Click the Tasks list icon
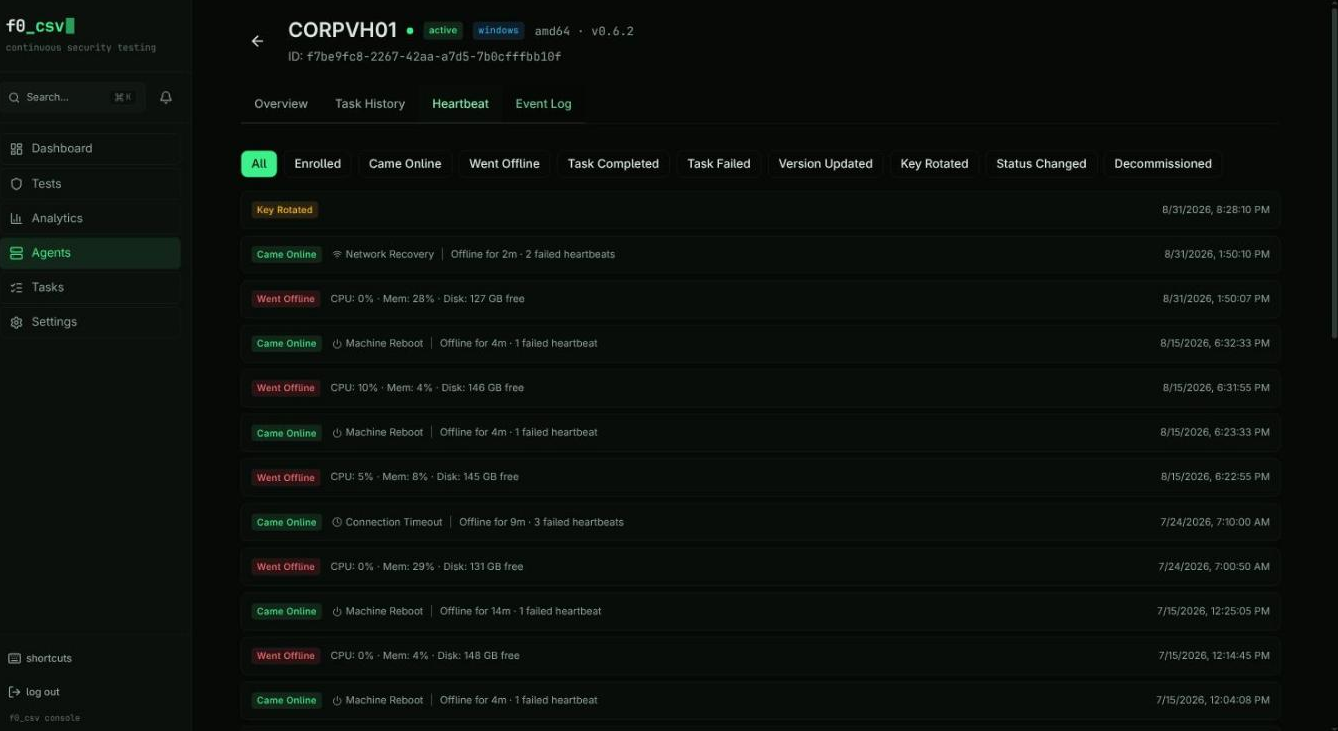Viewport: 1338px width, 731px height. [x=16, y=287]
